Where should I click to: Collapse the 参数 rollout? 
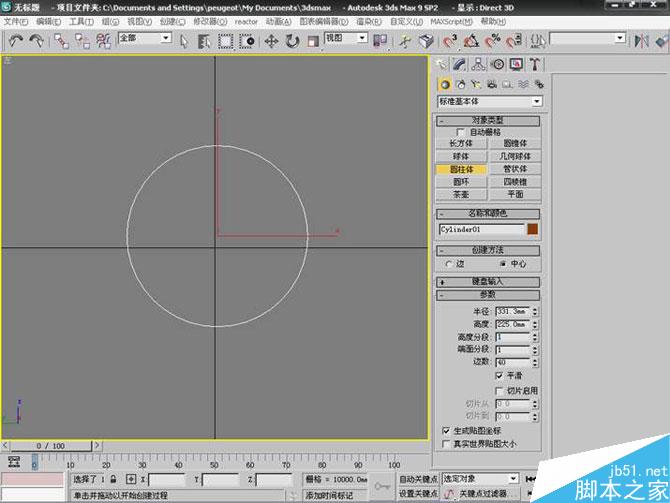pyautogui.click(x=488, y=295)
